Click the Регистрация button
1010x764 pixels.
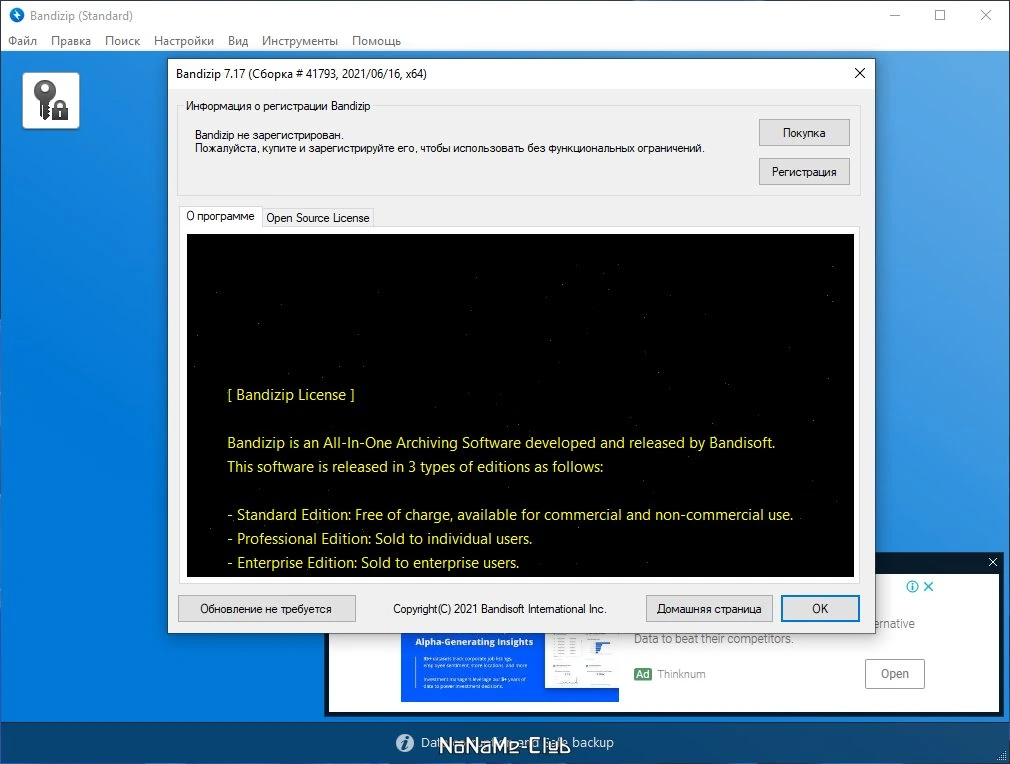click(804, 172)
